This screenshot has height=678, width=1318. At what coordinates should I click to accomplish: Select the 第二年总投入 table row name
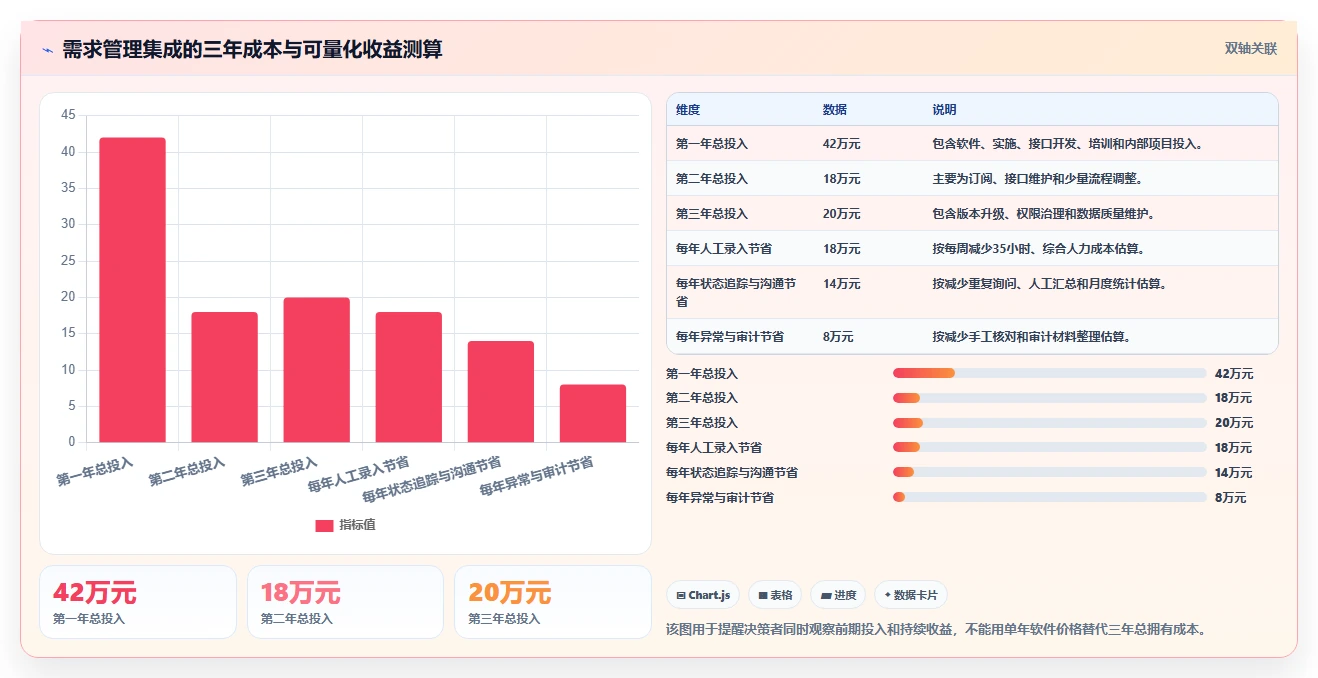pyautogui.click(x=712, y=179)
